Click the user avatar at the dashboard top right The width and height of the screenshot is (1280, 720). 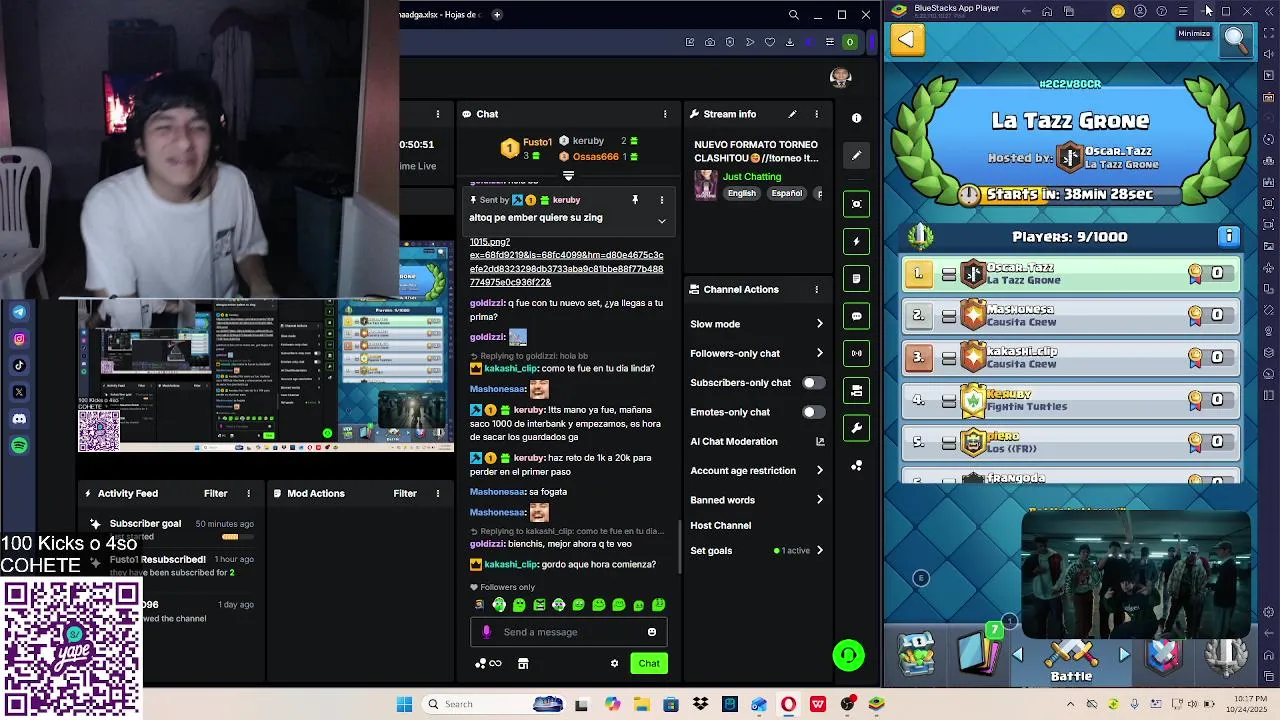(841, 77)
